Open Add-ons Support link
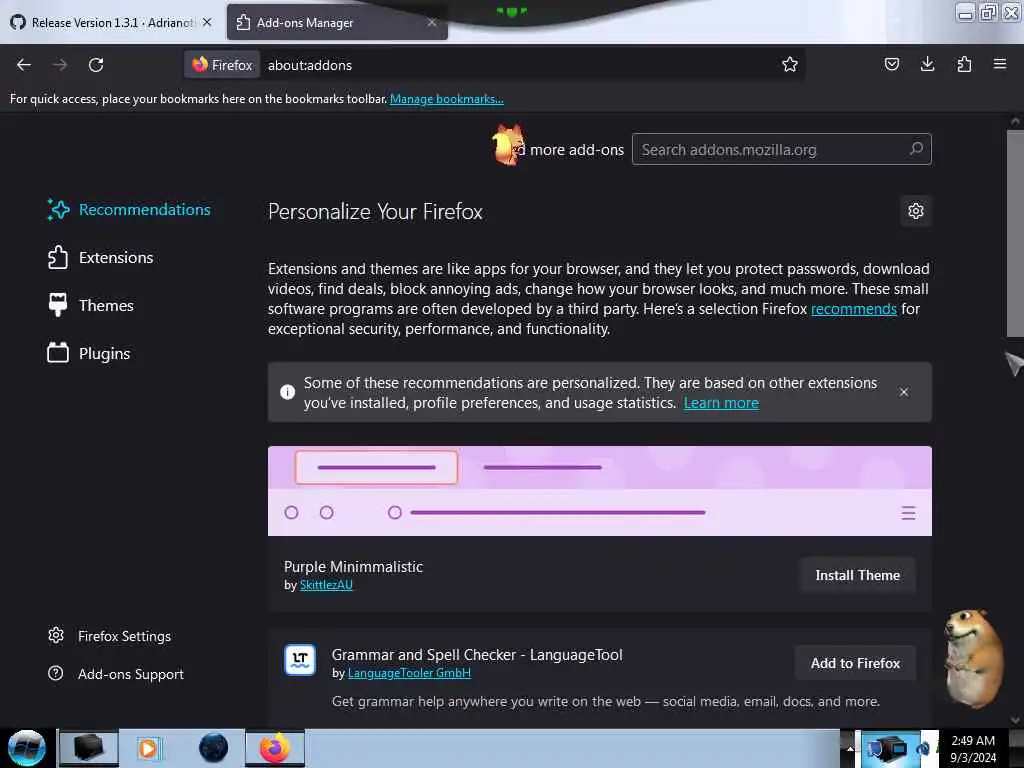The image size is (1024, 768). [x=116, y=674]
